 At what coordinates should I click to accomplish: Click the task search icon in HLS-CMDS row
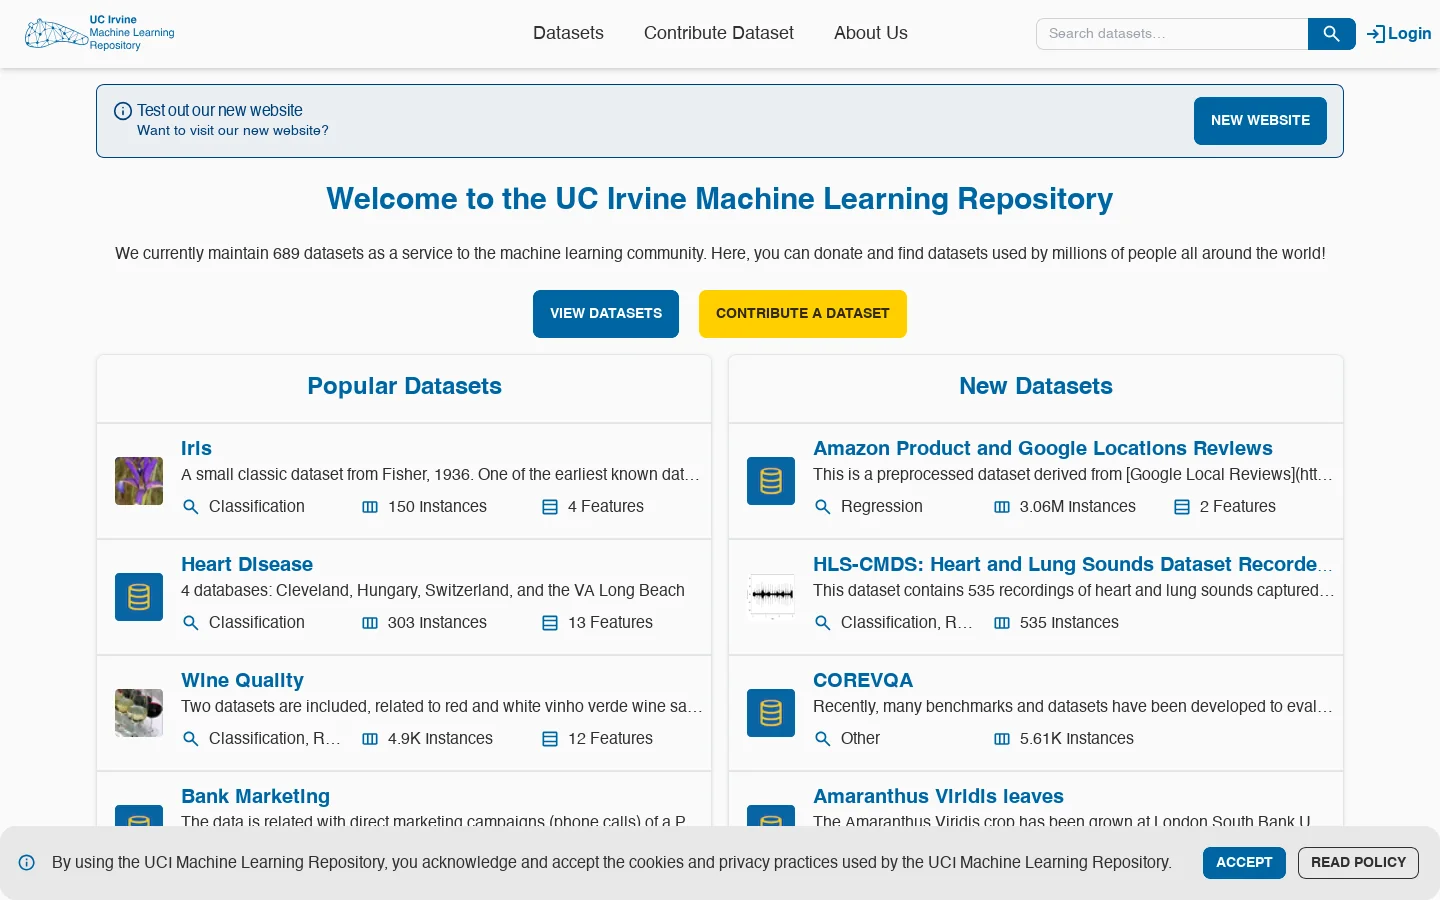823,623
